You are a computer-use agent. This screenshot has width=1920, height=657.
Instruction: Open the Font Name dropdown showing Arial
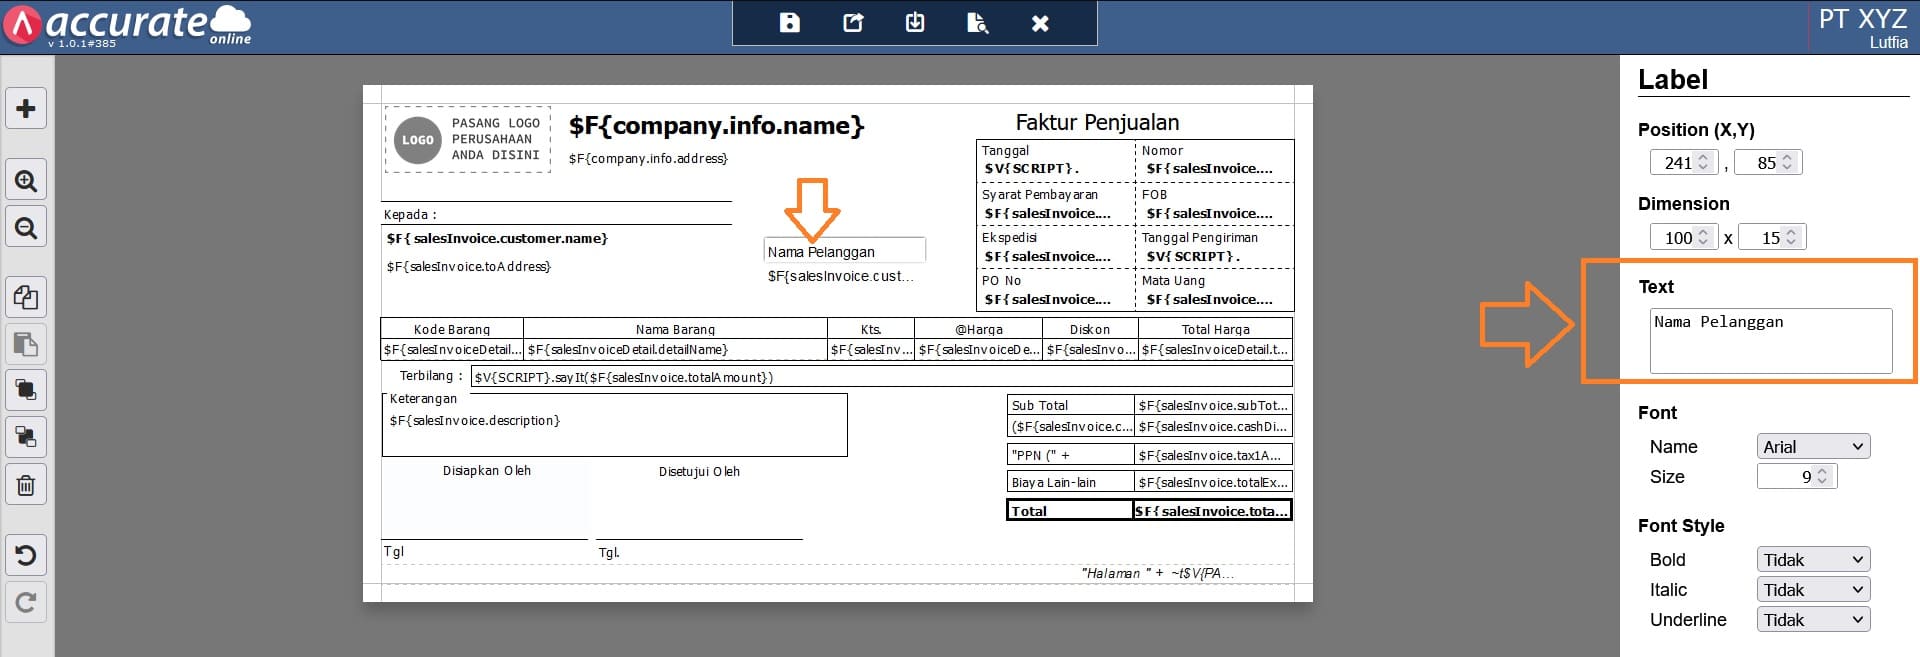click(1812, 447)
